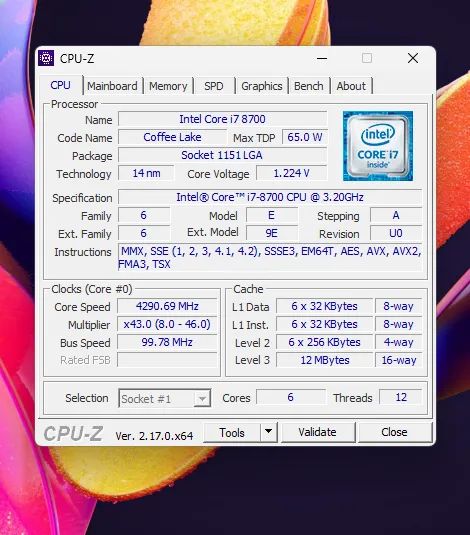Click the Intel Core i7 logo badge
The width and height of the screenshot is (470, 535).
tap(378, 146)
